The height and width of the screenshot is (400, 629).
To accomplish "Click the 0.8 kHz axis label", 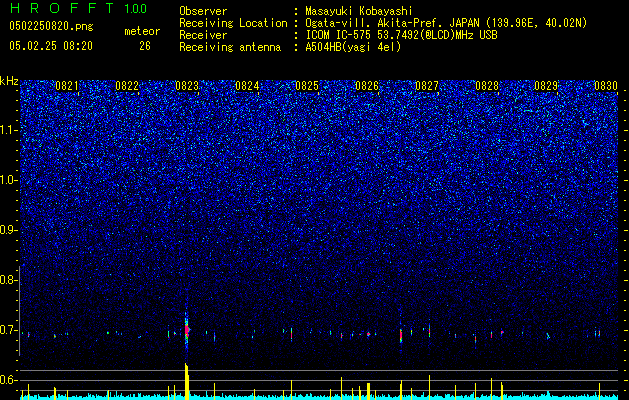I will [x=7, y=280].
